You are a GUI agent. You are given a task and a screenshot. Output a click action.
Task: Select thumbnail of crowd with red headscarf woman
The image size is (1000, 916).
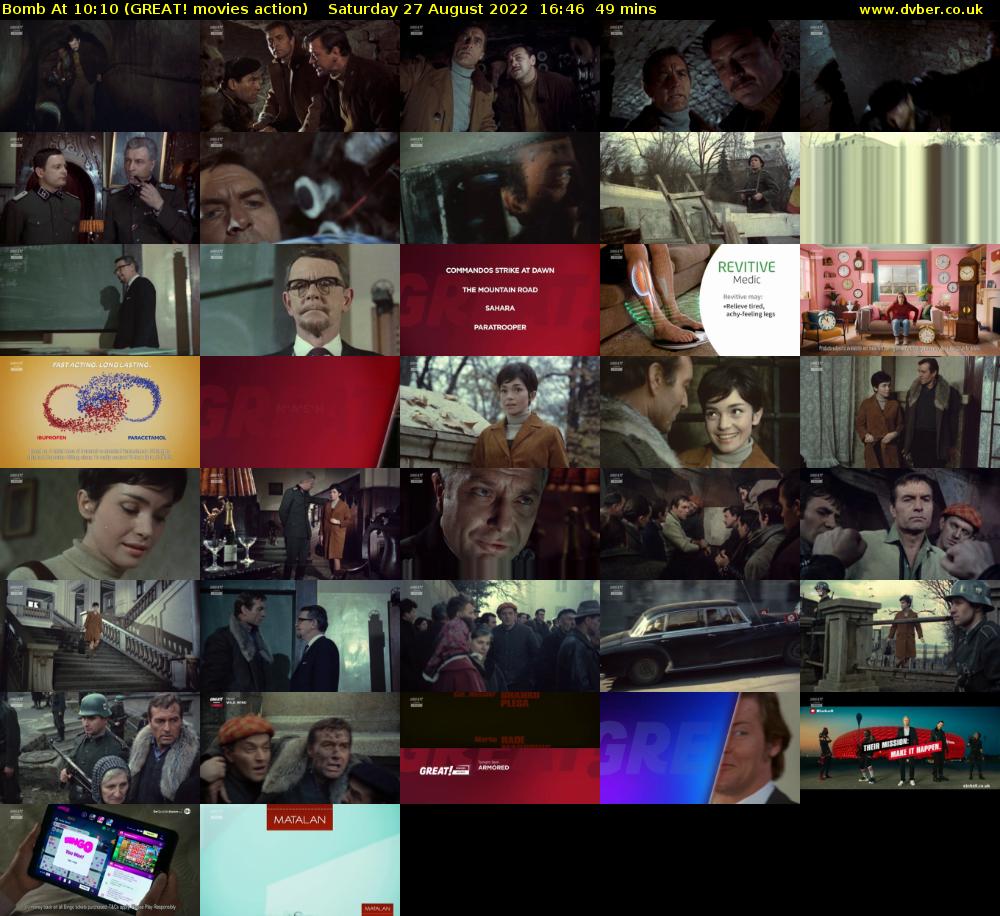click(500, 636)
